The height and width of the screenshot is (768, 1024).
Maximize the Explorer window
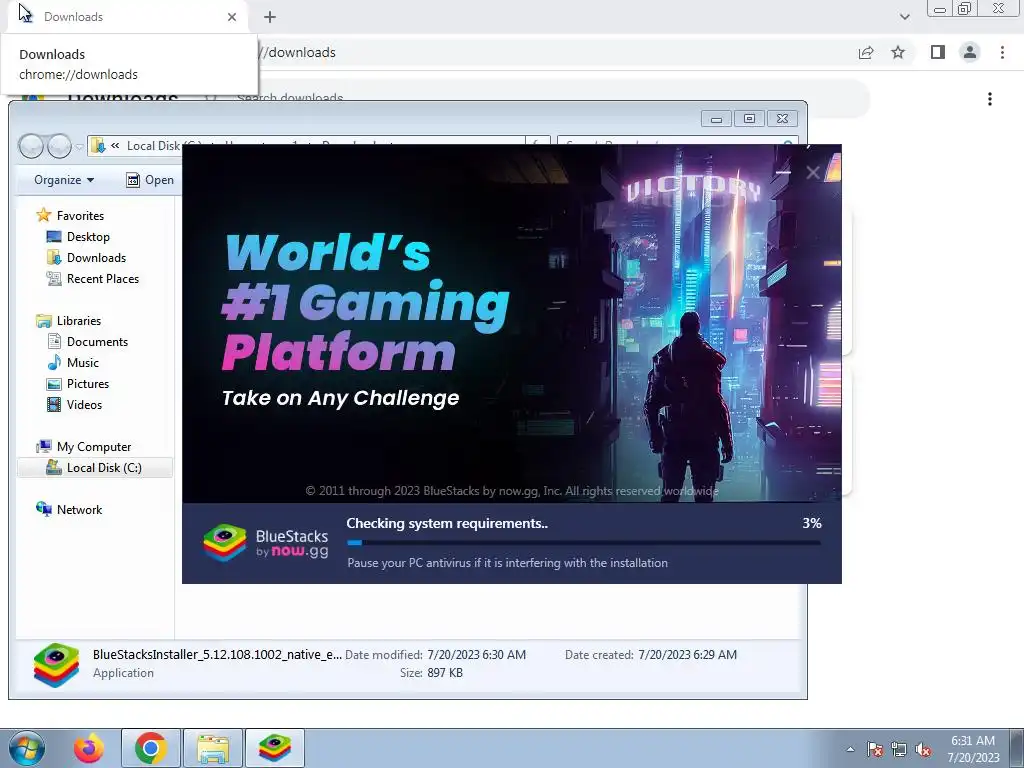(749, 118)
